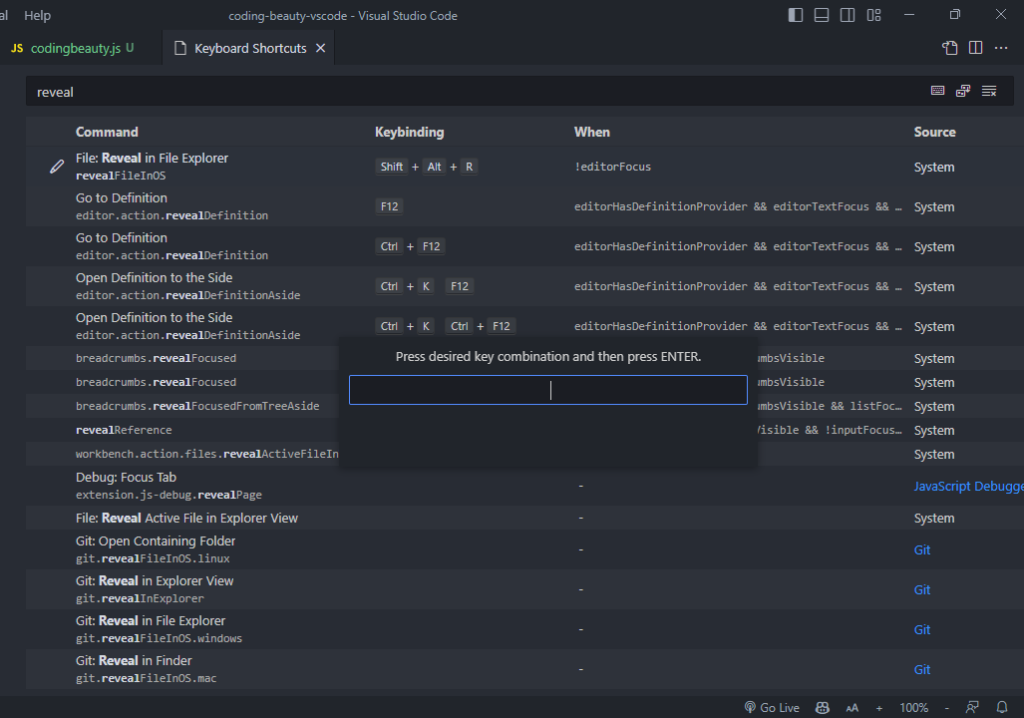
Task: Switch to the codingbeauty.js tab
Action: tap(75, 48)
